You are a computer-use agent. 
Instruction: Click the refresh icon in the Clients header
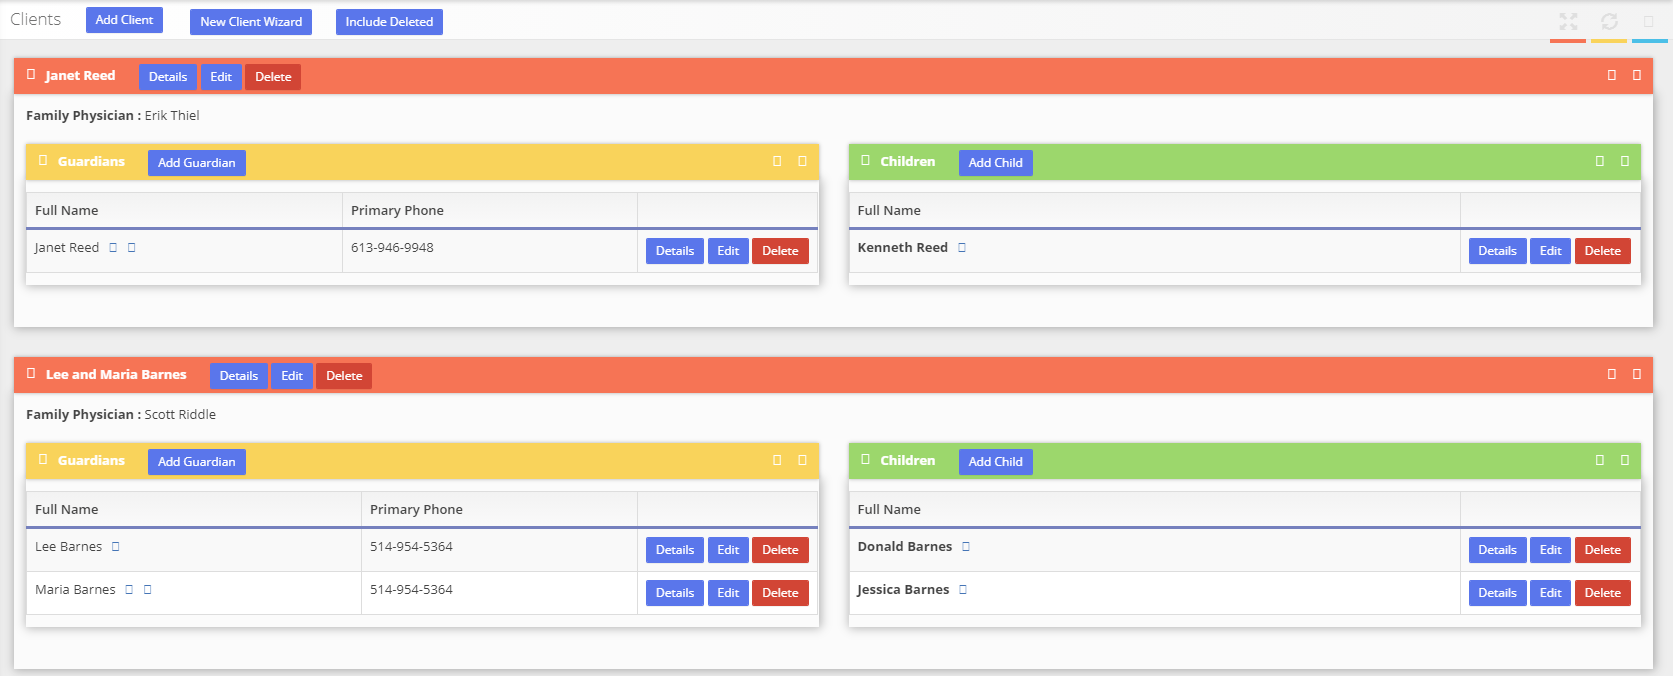click(1609, 21)
